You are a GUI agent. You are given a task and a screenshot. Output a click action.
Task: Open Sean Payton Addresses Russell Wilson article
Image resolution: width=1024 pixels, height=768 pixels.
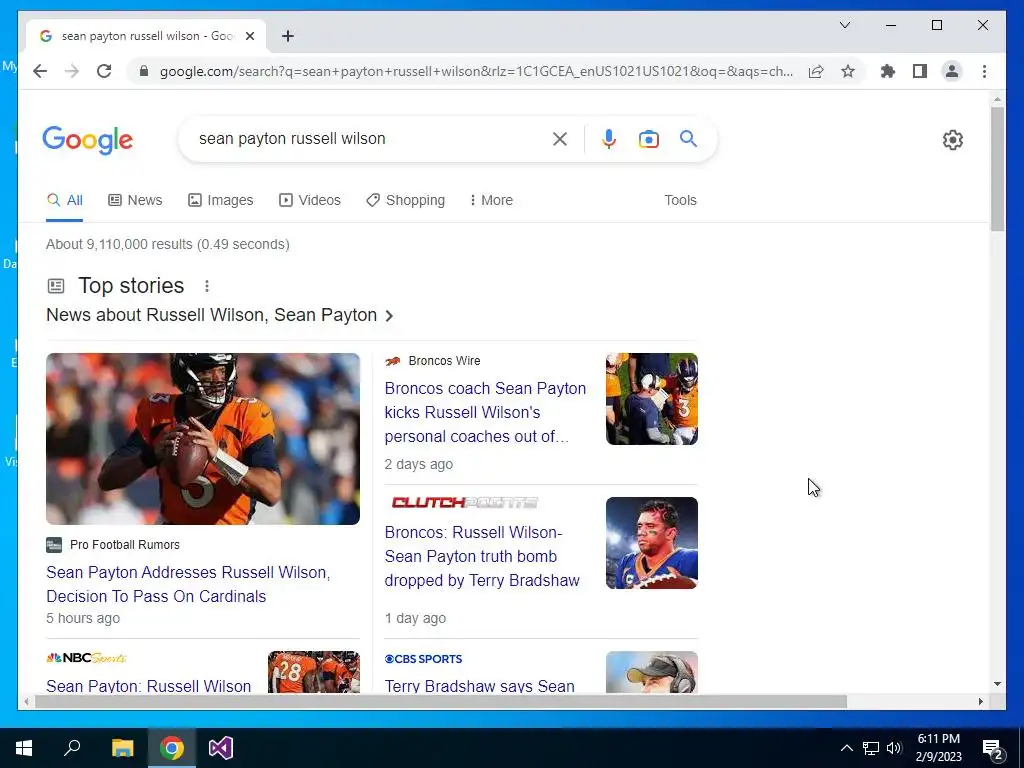click(188, 584)
